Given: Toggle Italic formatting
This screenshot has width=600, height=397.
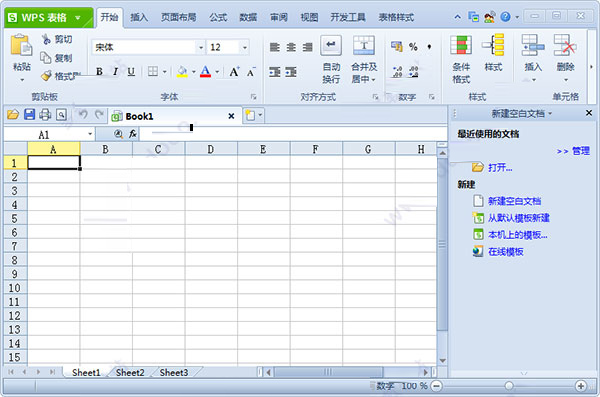Looking at the screenshot, I should pos(115,72).
